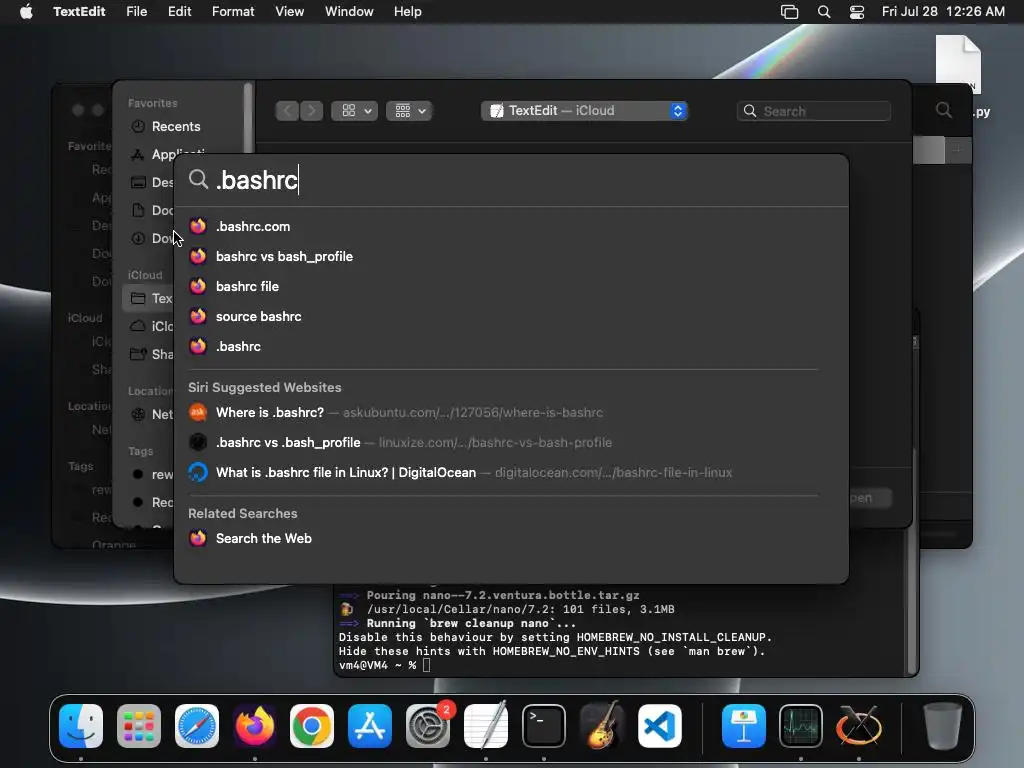The width and height of the screenshot is (1024, 768).
Task: Select the plain .bashrc suggestion
Action: point(511,347)
